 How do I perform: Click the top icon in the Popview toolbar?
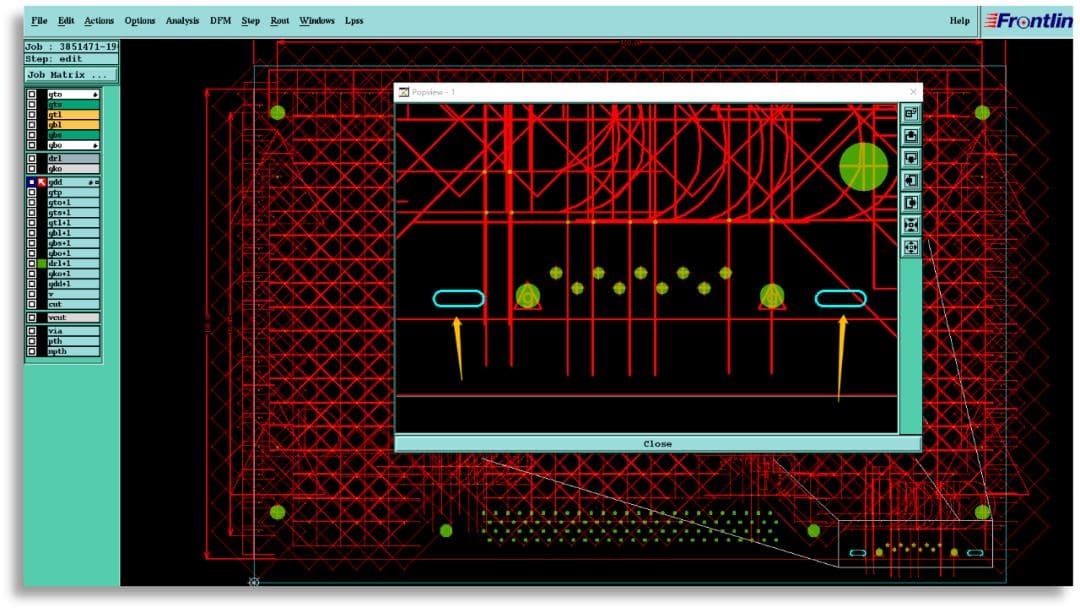coord(911,114)
